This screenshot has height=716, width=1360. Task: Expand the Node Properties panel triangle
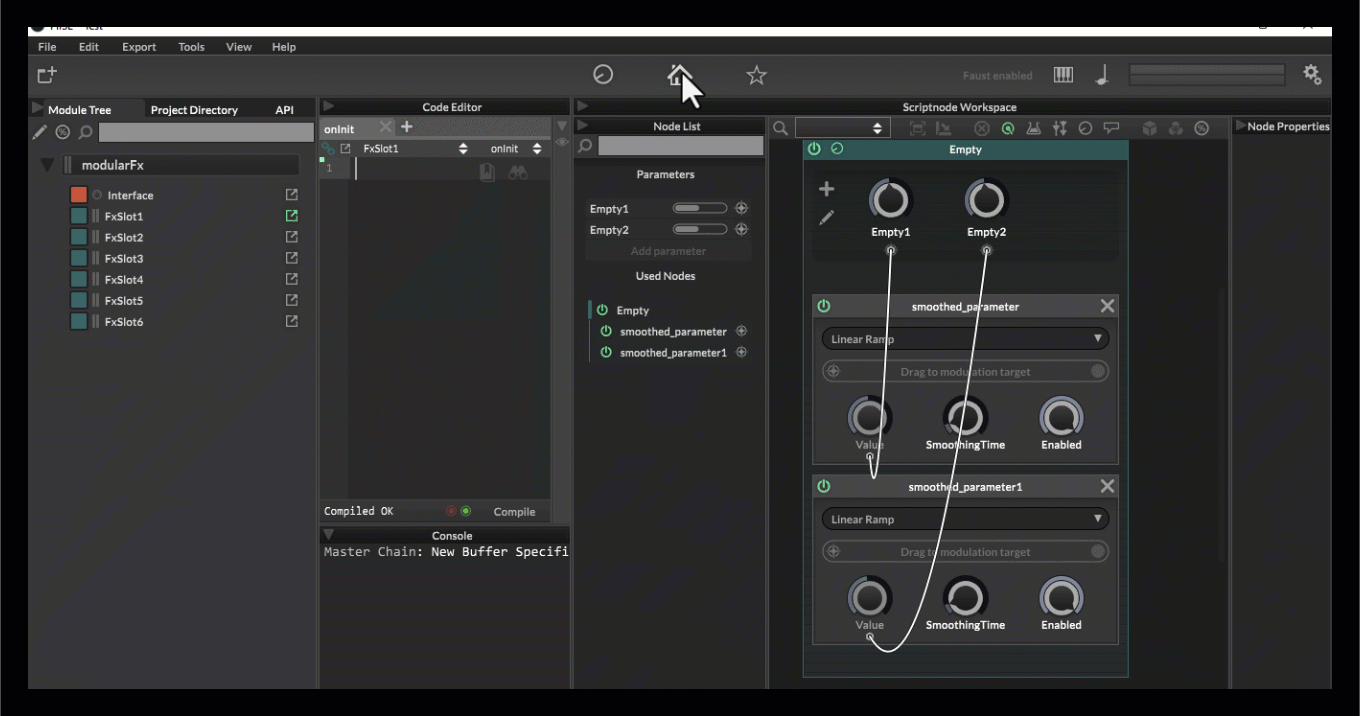coord(1241,126)
